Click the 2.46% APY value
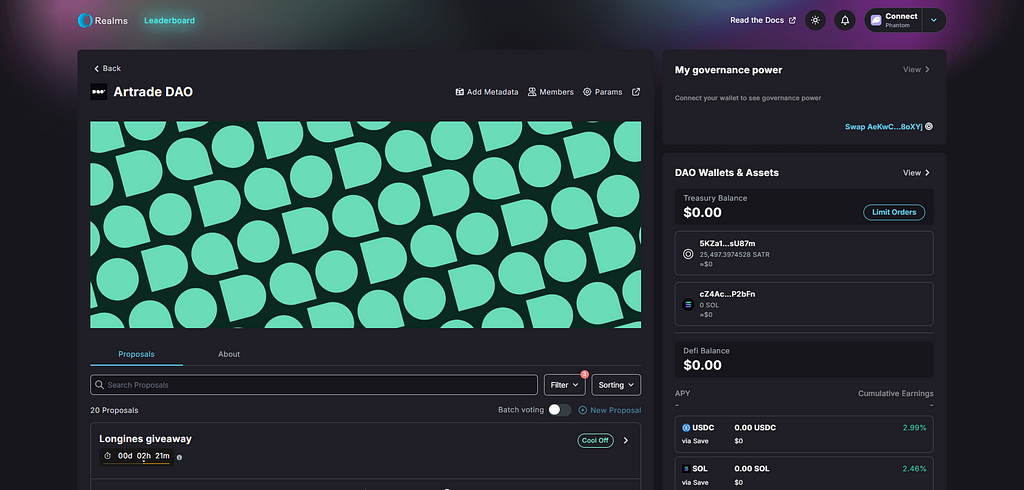This screenshot has height=490, width=1024. click(x=914, y=468)
